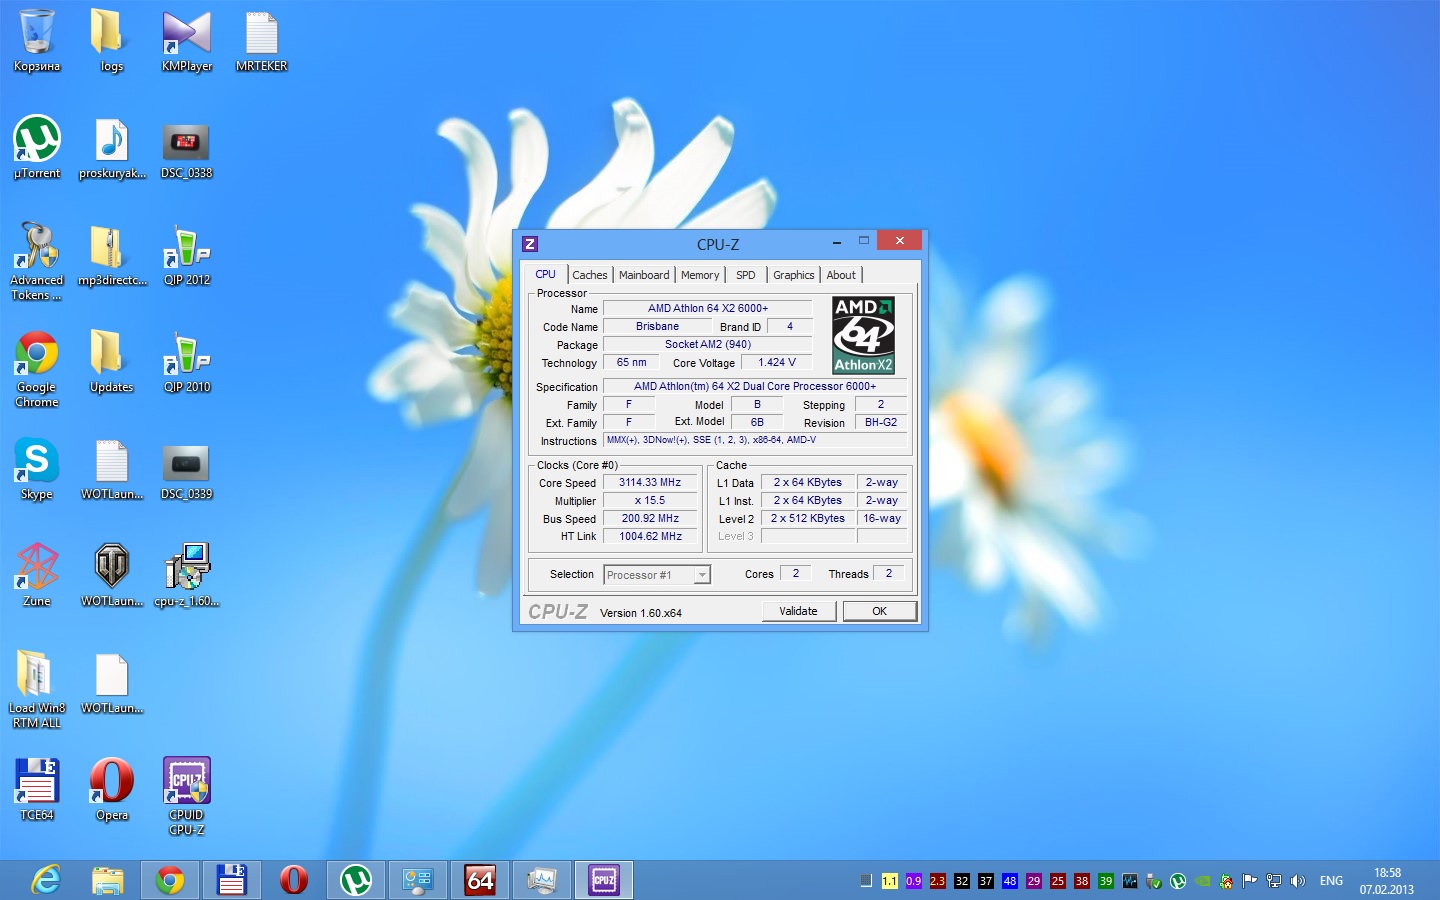Screen dimensions: 1440x900
Task: Open the Google Chrome desktop shortcut
Action: 37,355
